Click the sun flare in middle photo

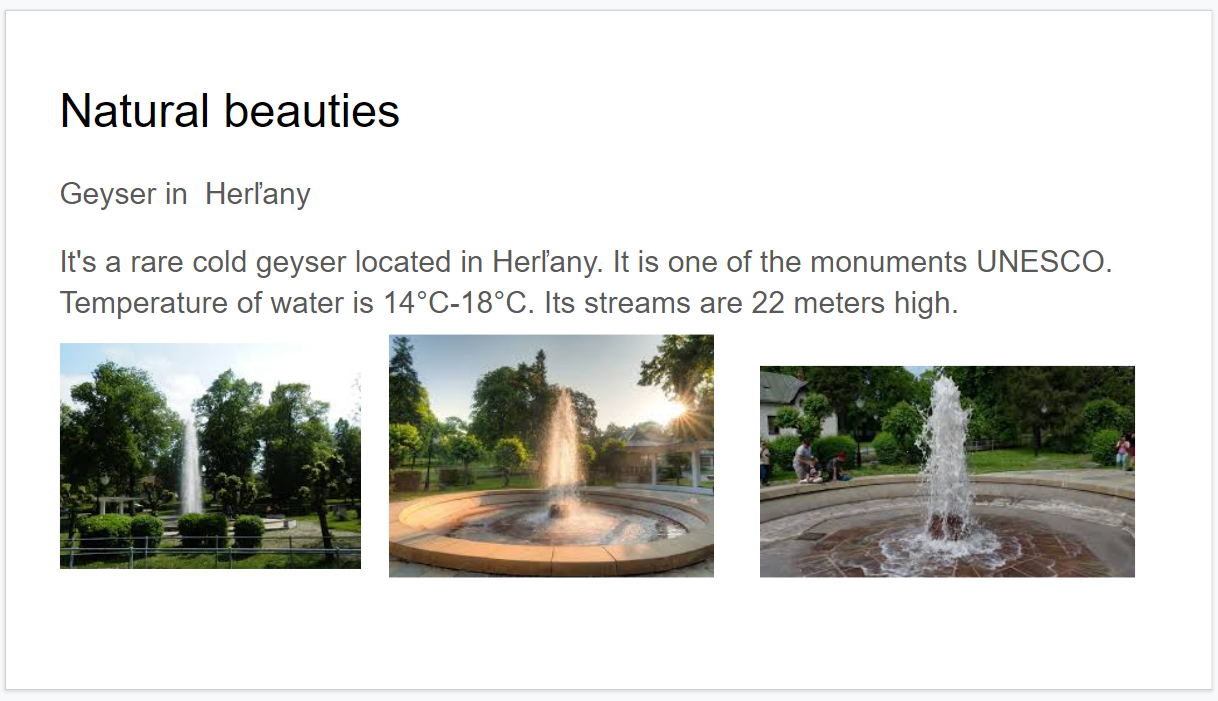(672, 409)
